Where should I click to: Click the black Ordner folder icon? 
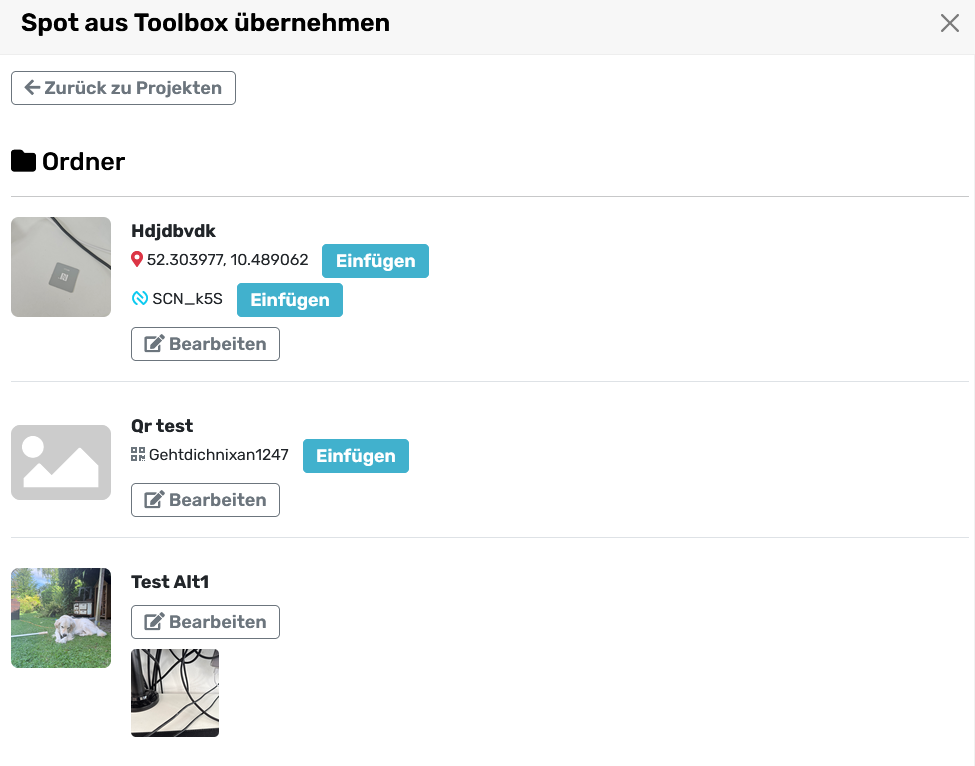tap(24, 161)
